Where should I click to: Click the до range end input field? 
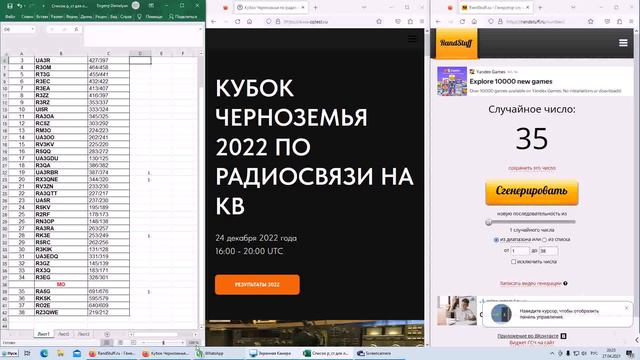[548, 251]
